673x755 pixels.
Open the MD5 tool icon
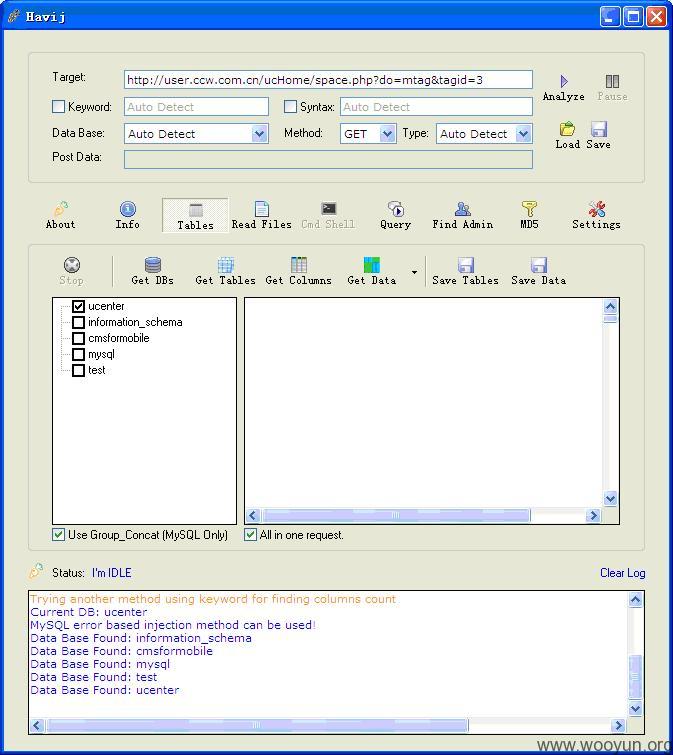(529, 208)
